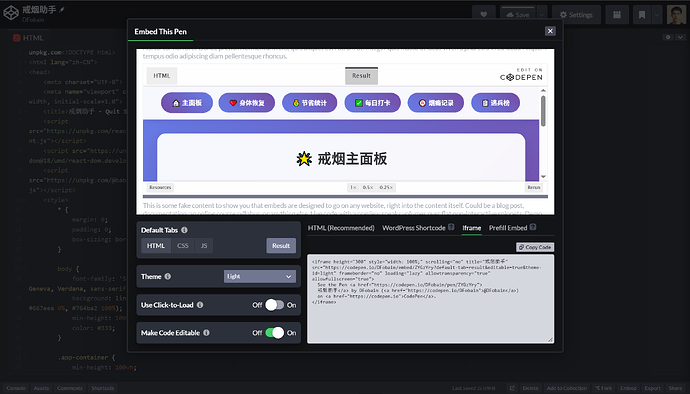Click 身体恢复 button in preview
Screen dimensions: 690x394
click(x=247, y=103)
